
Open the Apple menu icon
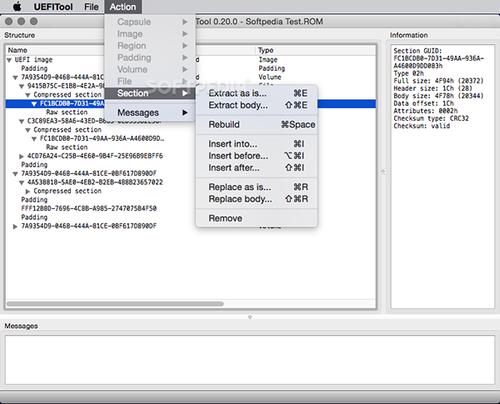(17, 7)
